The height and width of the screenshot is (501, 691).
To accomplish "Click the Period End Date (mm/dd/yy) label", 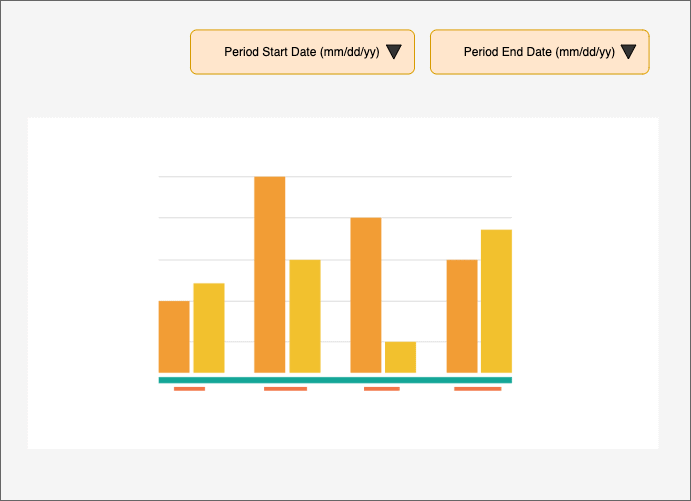I will tap(539, 52).
